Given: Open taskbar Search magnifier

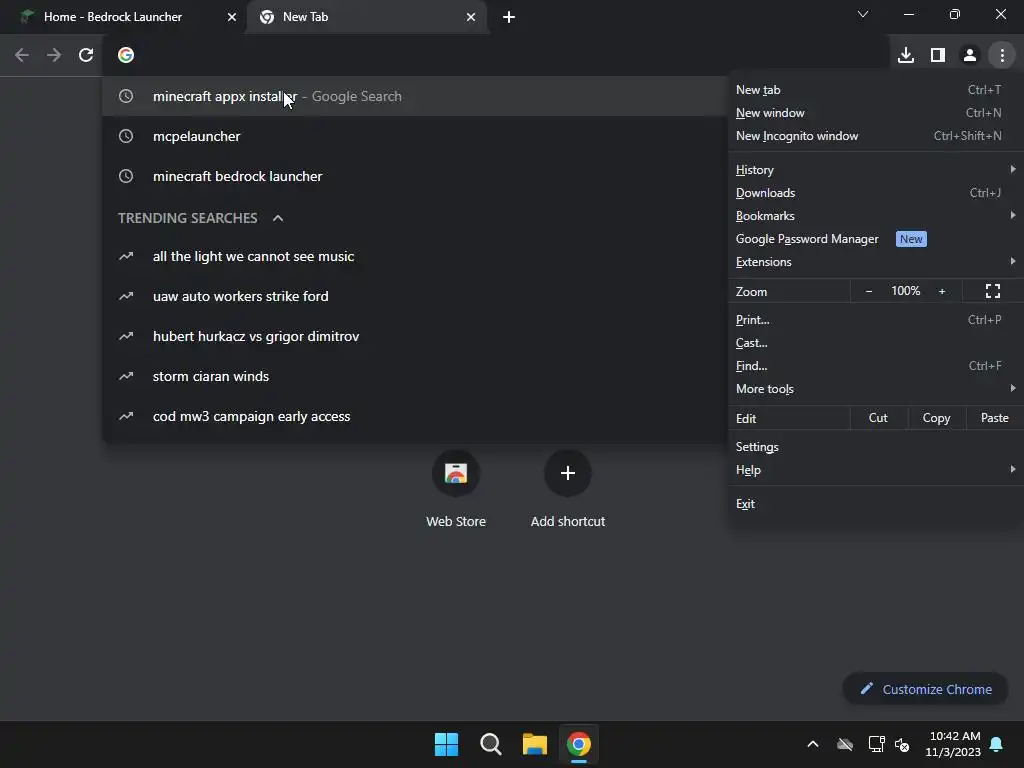Looking at the screenshot, I should pos(490,744).
